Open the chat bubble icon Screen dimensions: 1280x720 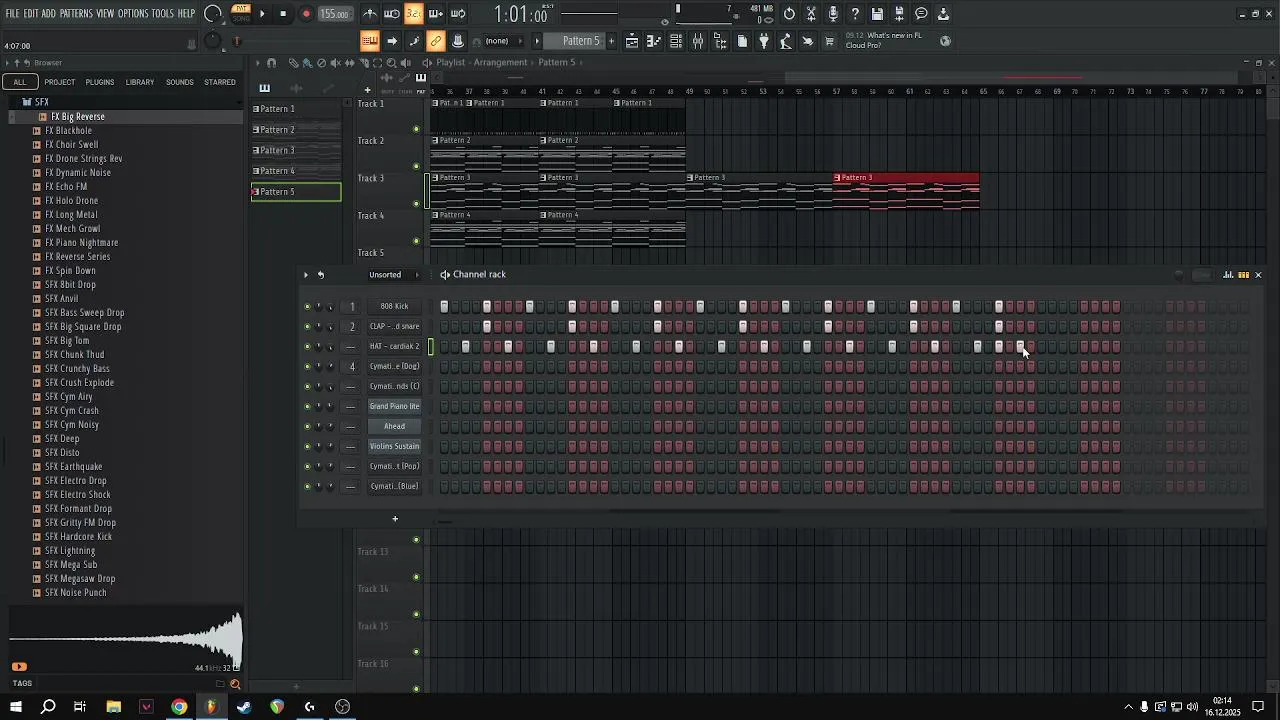click(921, 14)
